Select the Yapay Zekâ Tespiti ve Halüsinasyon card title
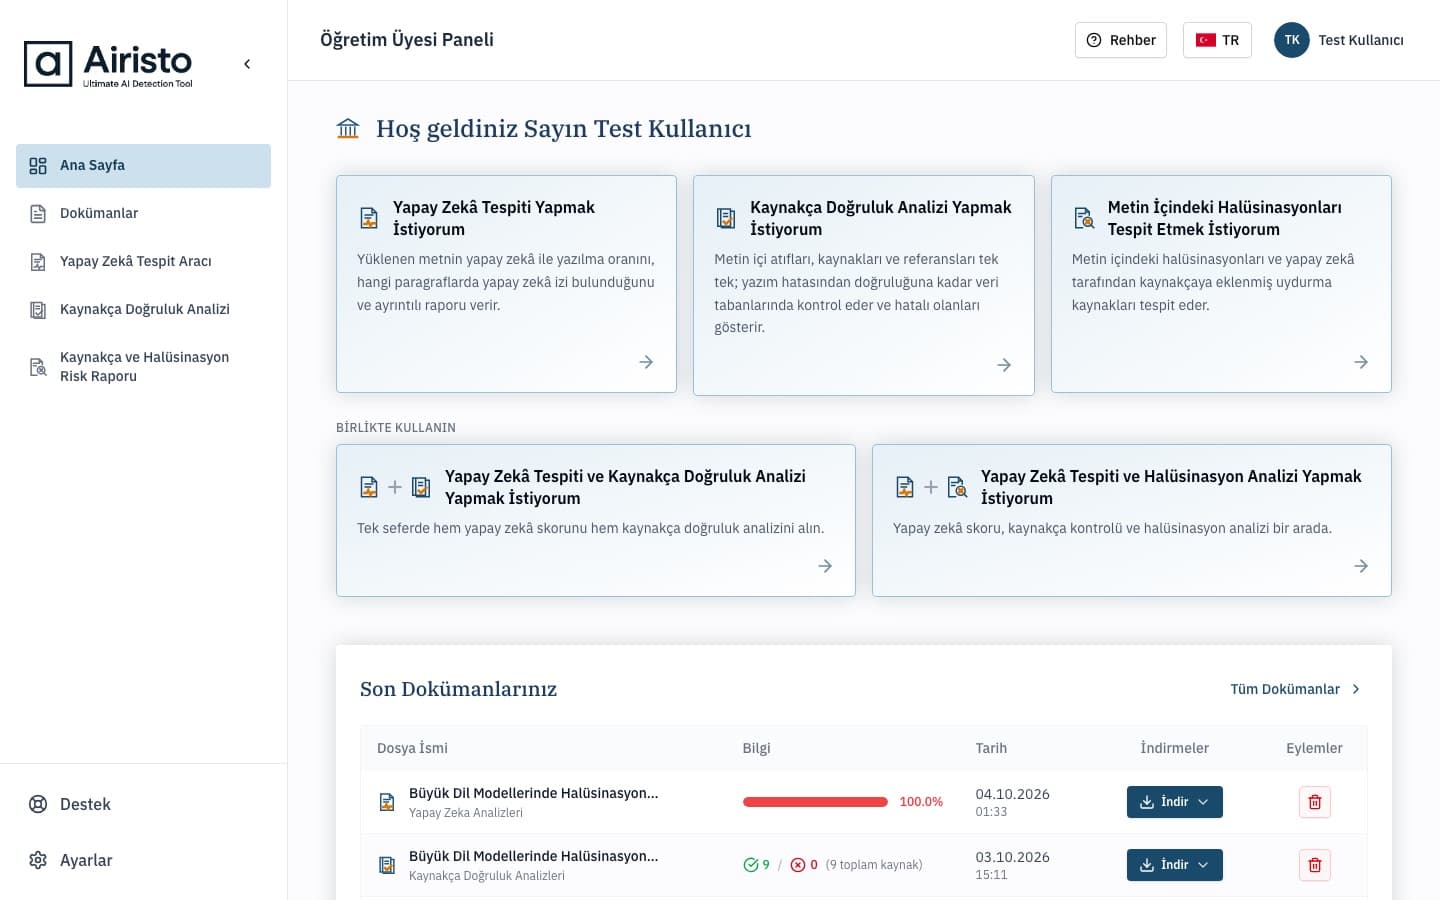Image resolution: width=1440 pixels, height=900 pixels. (x=1171, y=487)
